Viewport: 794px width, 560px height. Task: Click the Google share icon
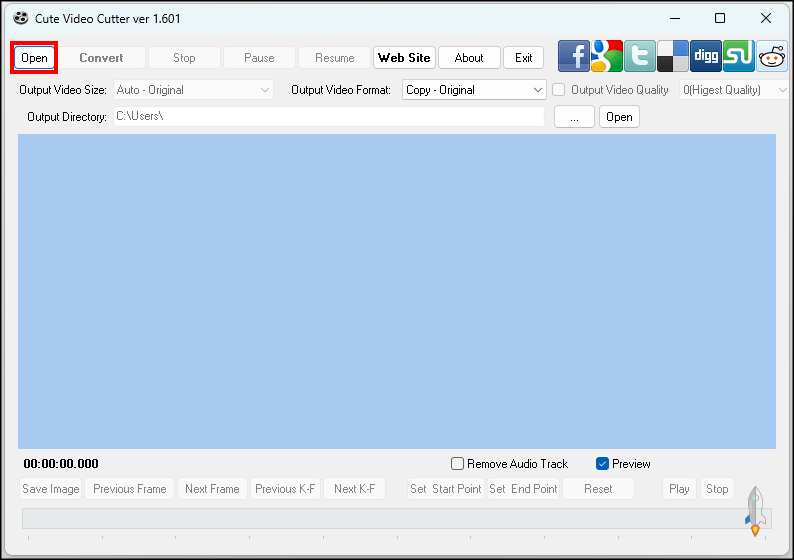tap(606, 57)
